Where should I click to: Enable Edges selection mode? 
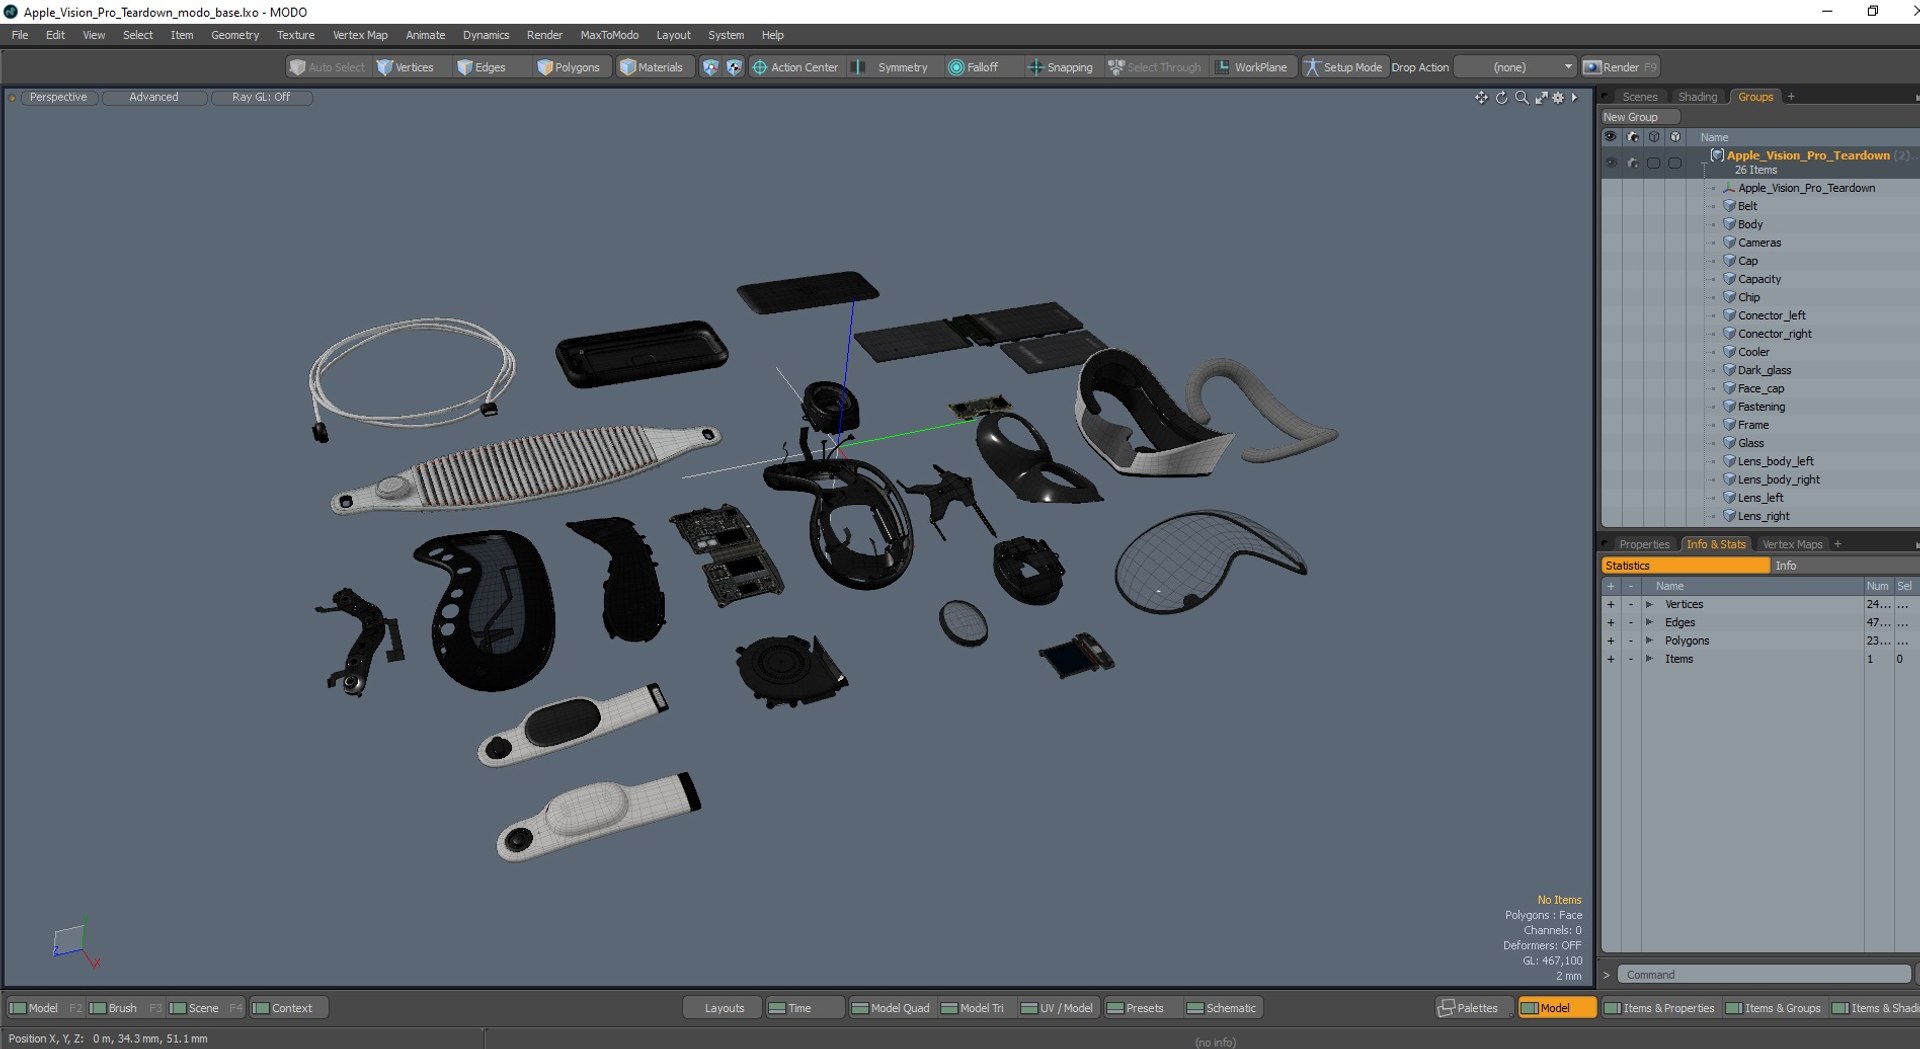pos(481,67)
